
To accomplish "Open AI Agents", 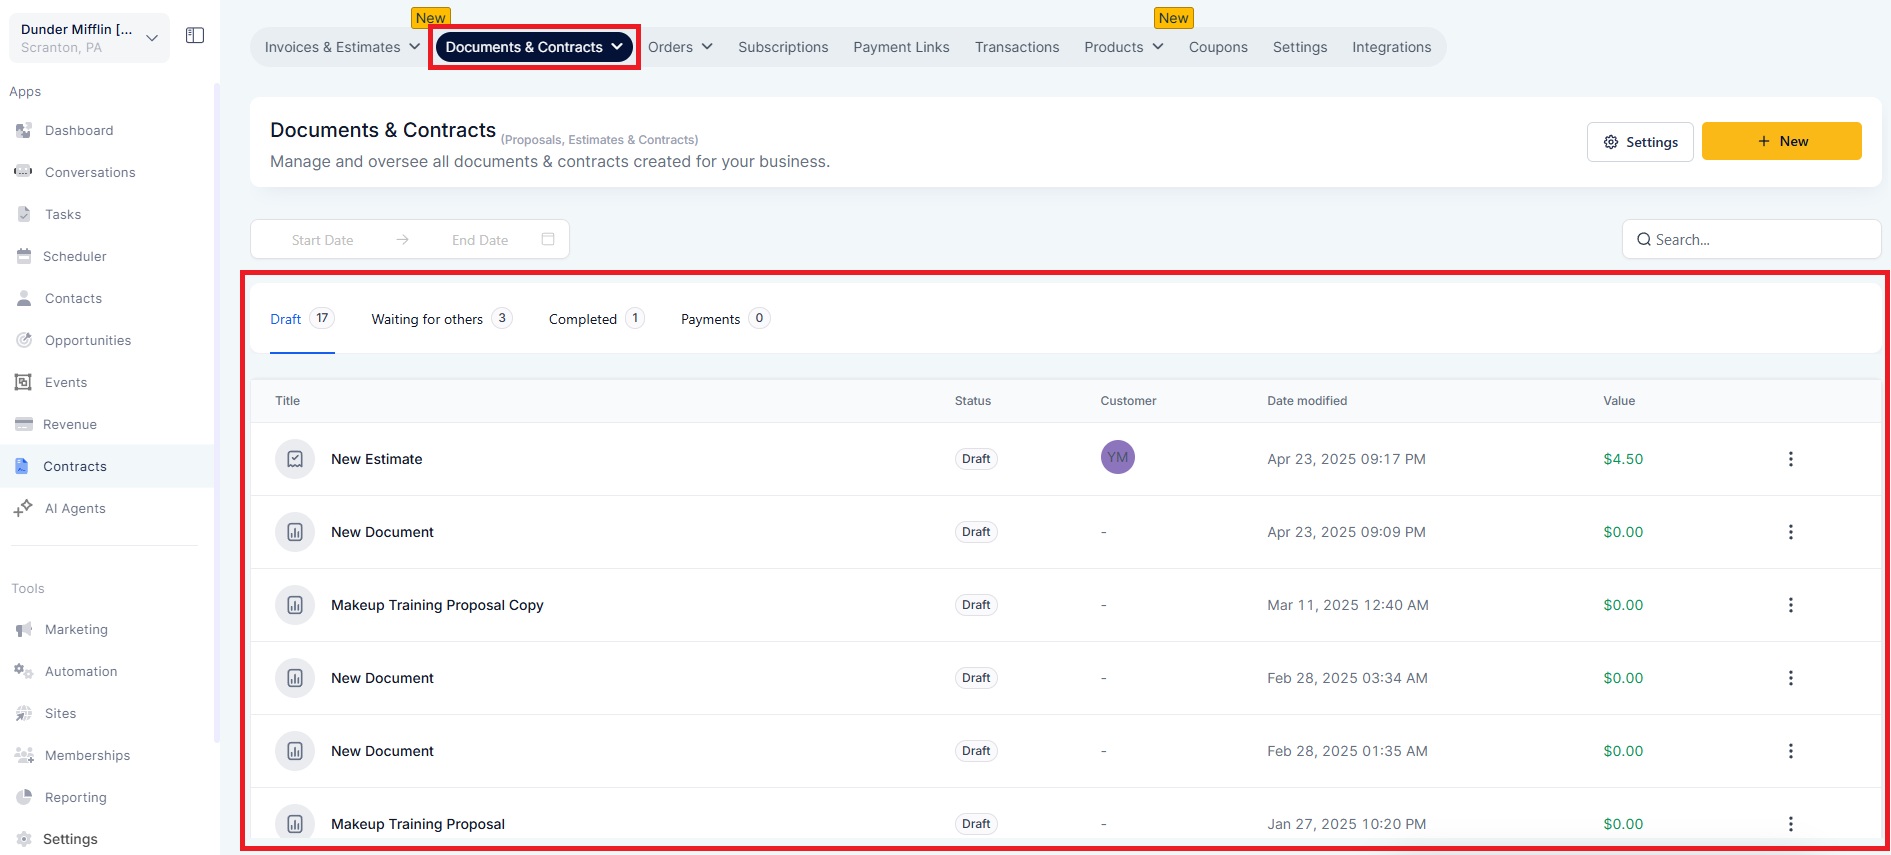I will [x=74, y=508].
